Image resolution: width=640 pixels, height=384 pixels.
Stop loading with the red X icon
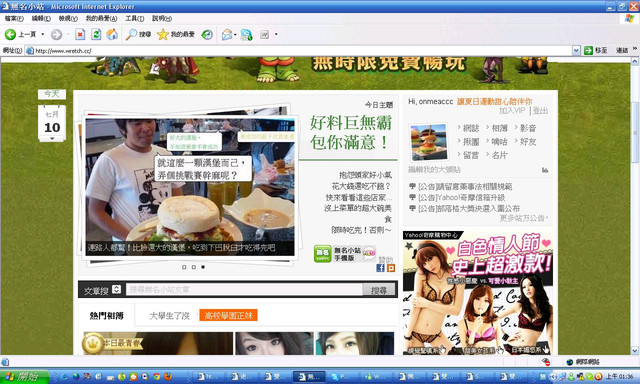point(80,35)
